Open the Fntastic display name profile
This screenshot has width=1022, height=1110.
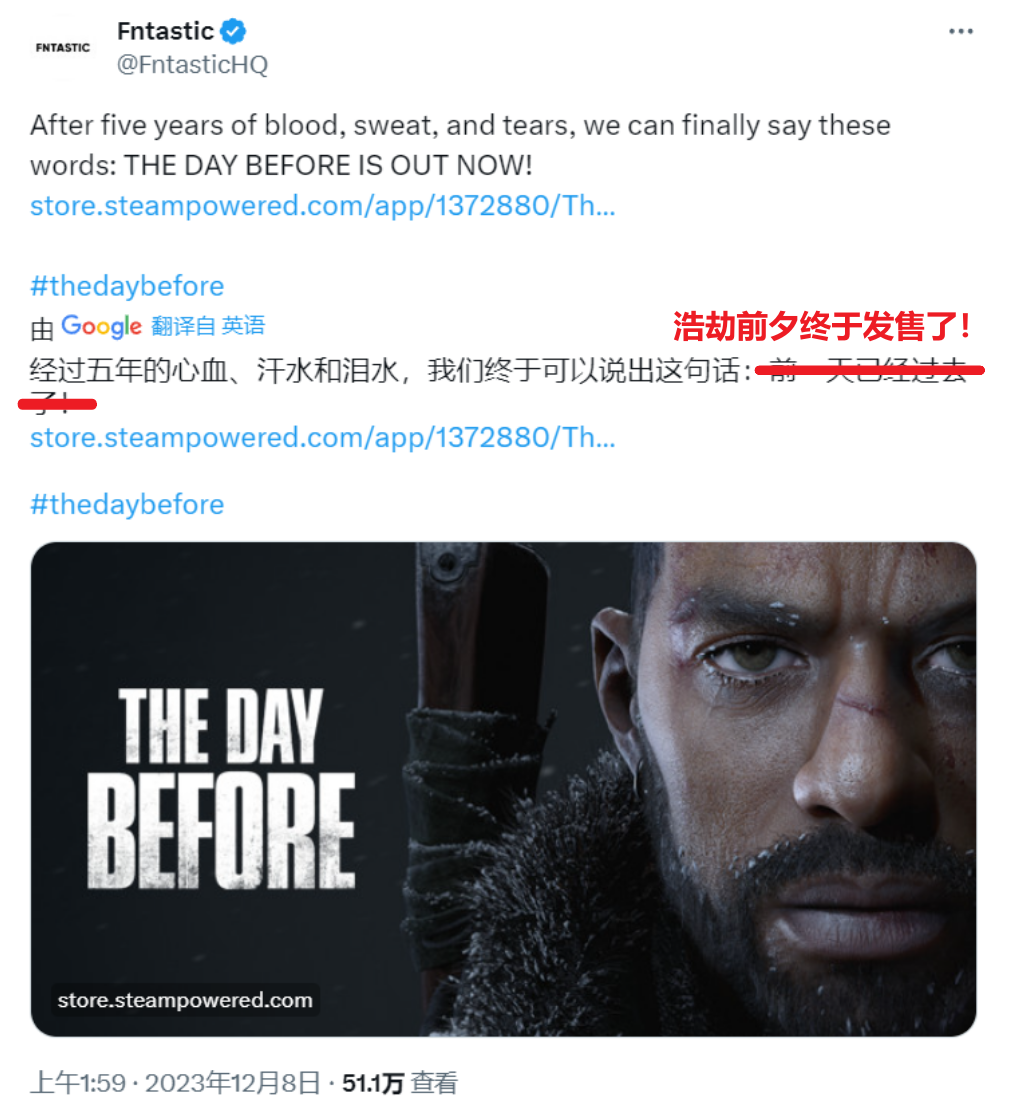165,31
